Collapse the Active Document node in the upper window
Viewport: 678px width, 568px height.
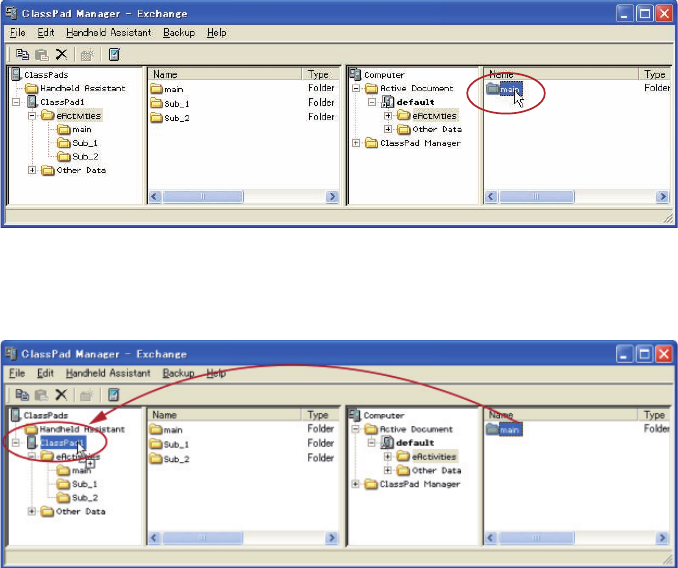[356, 88]
